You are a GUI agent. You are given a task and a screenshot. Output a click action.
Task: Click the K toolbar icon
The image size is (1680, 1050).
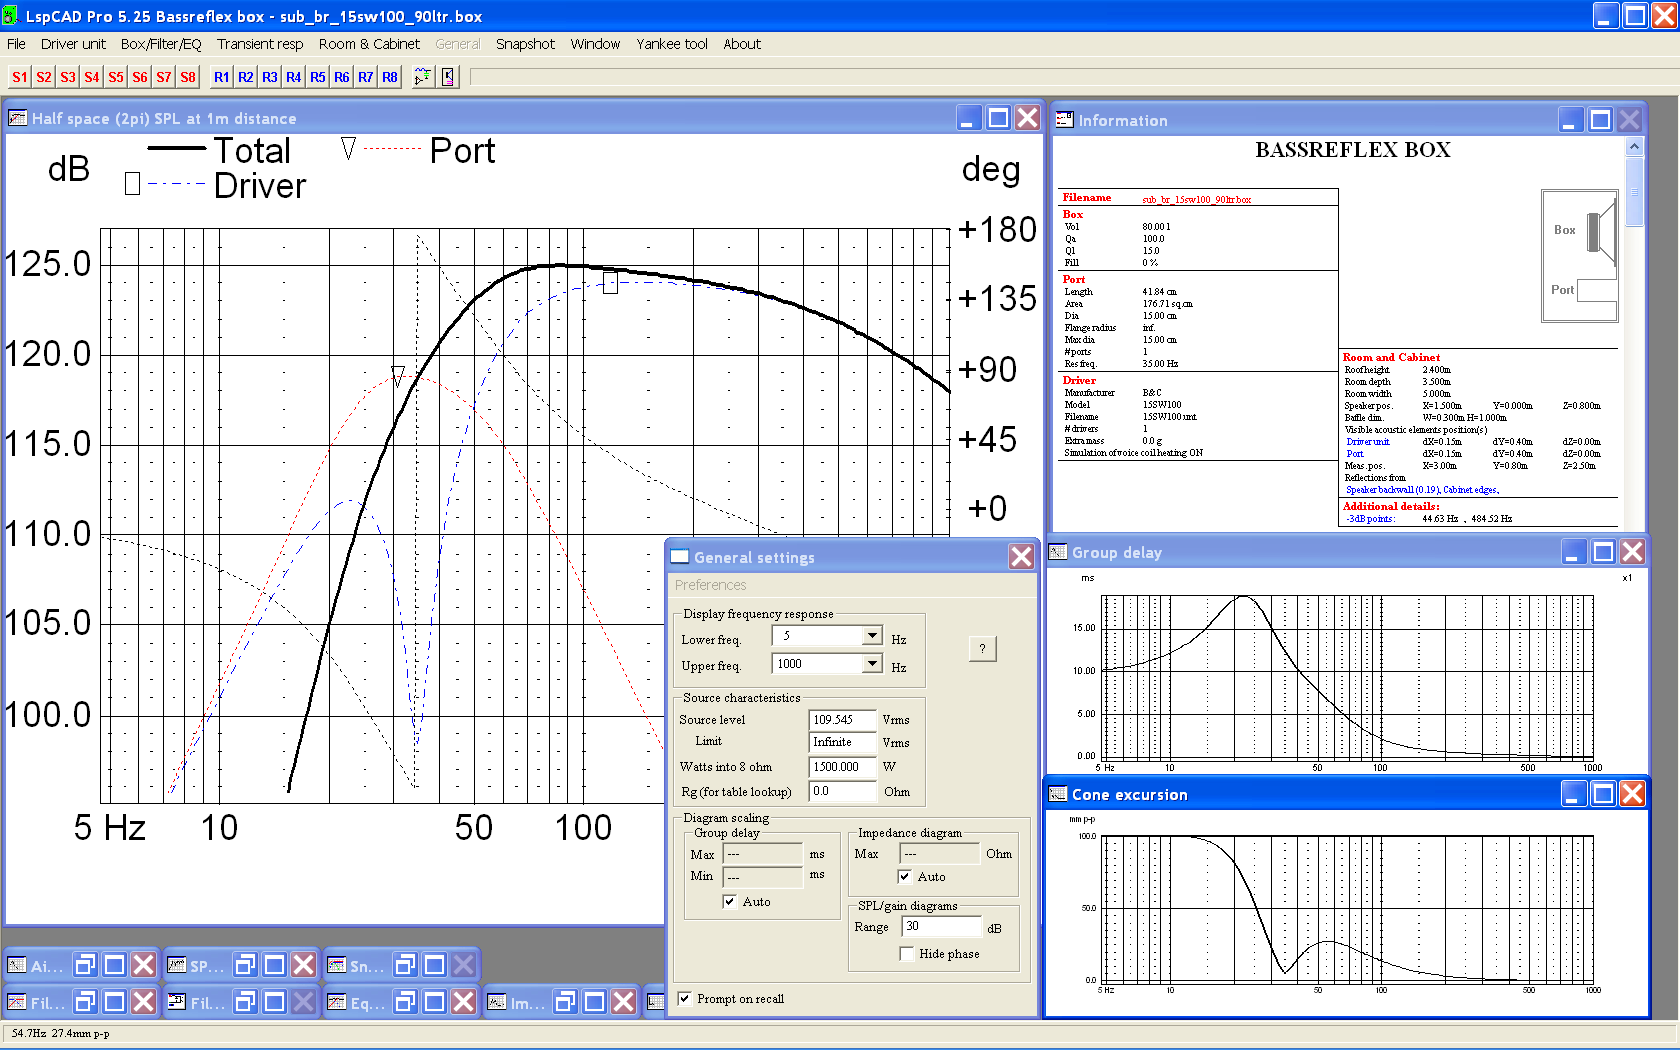pos(448,77)
